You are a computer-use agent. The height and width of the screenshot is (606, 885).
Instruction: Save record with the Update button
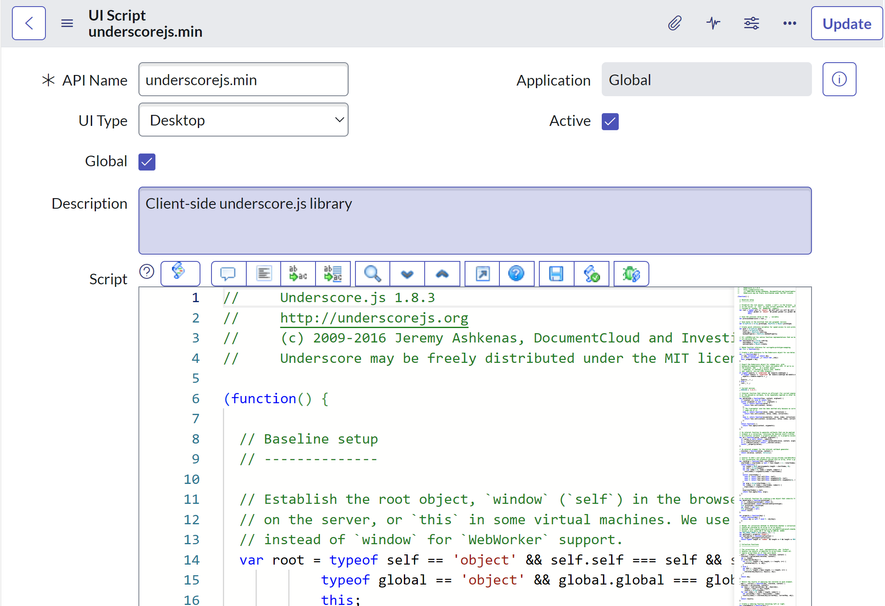point(847,23)
